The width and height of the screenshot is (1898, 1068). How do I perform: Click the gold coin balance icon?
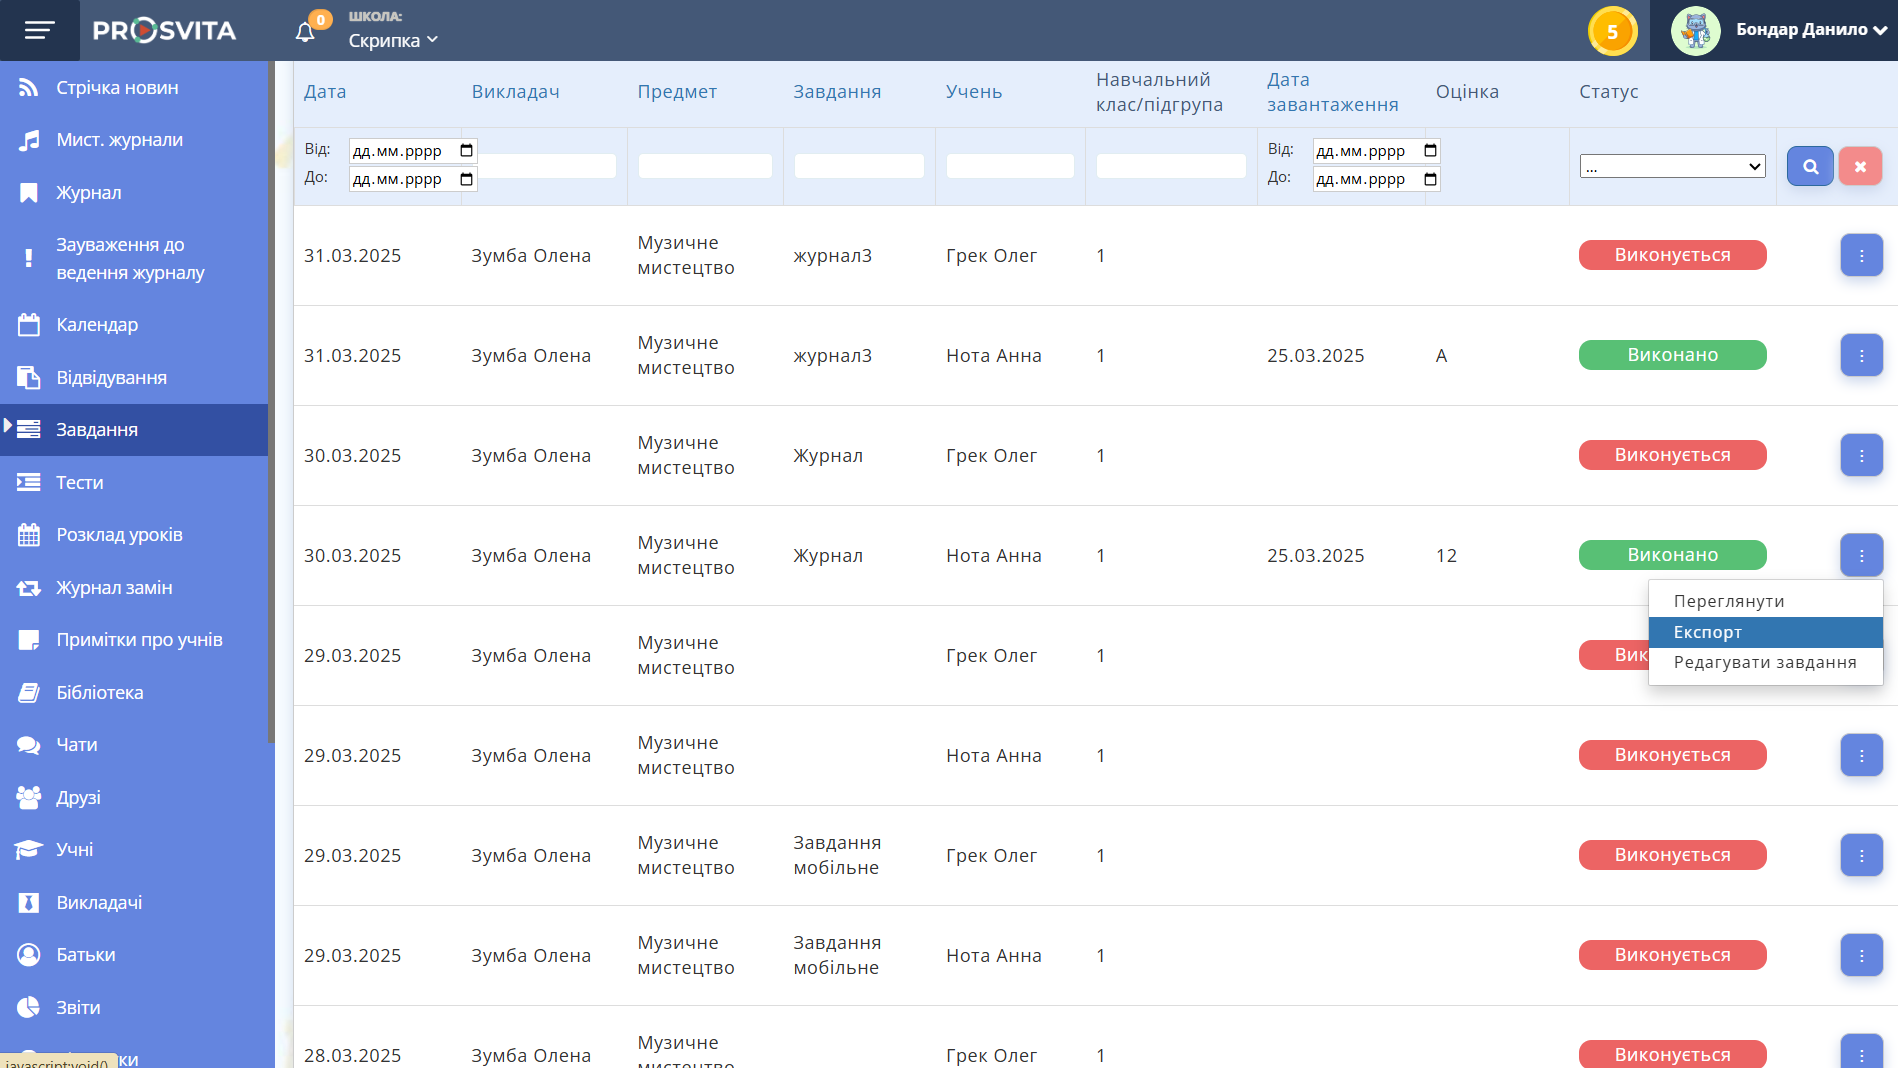click(x=1611, y=31)
